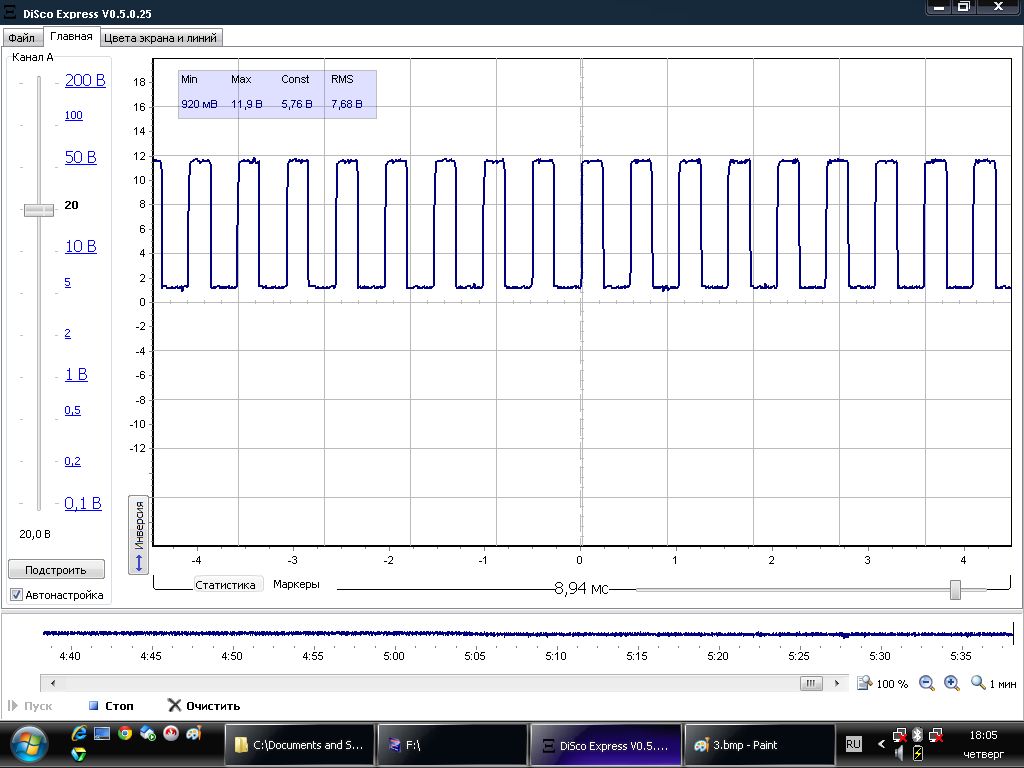The height and width of the screenshot is (768, 1024).
Task: Click the RU language indicator
Action: click(x=853, y=744)
